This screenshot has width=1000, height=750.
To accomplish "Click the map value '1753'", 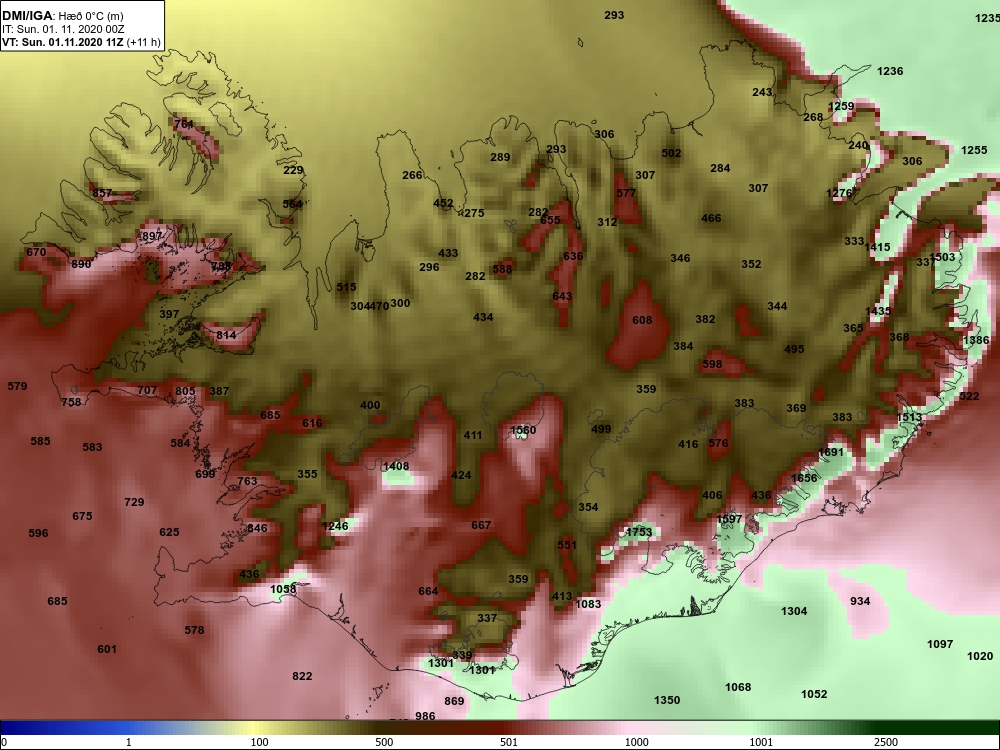I will click(x=639, y=531).
